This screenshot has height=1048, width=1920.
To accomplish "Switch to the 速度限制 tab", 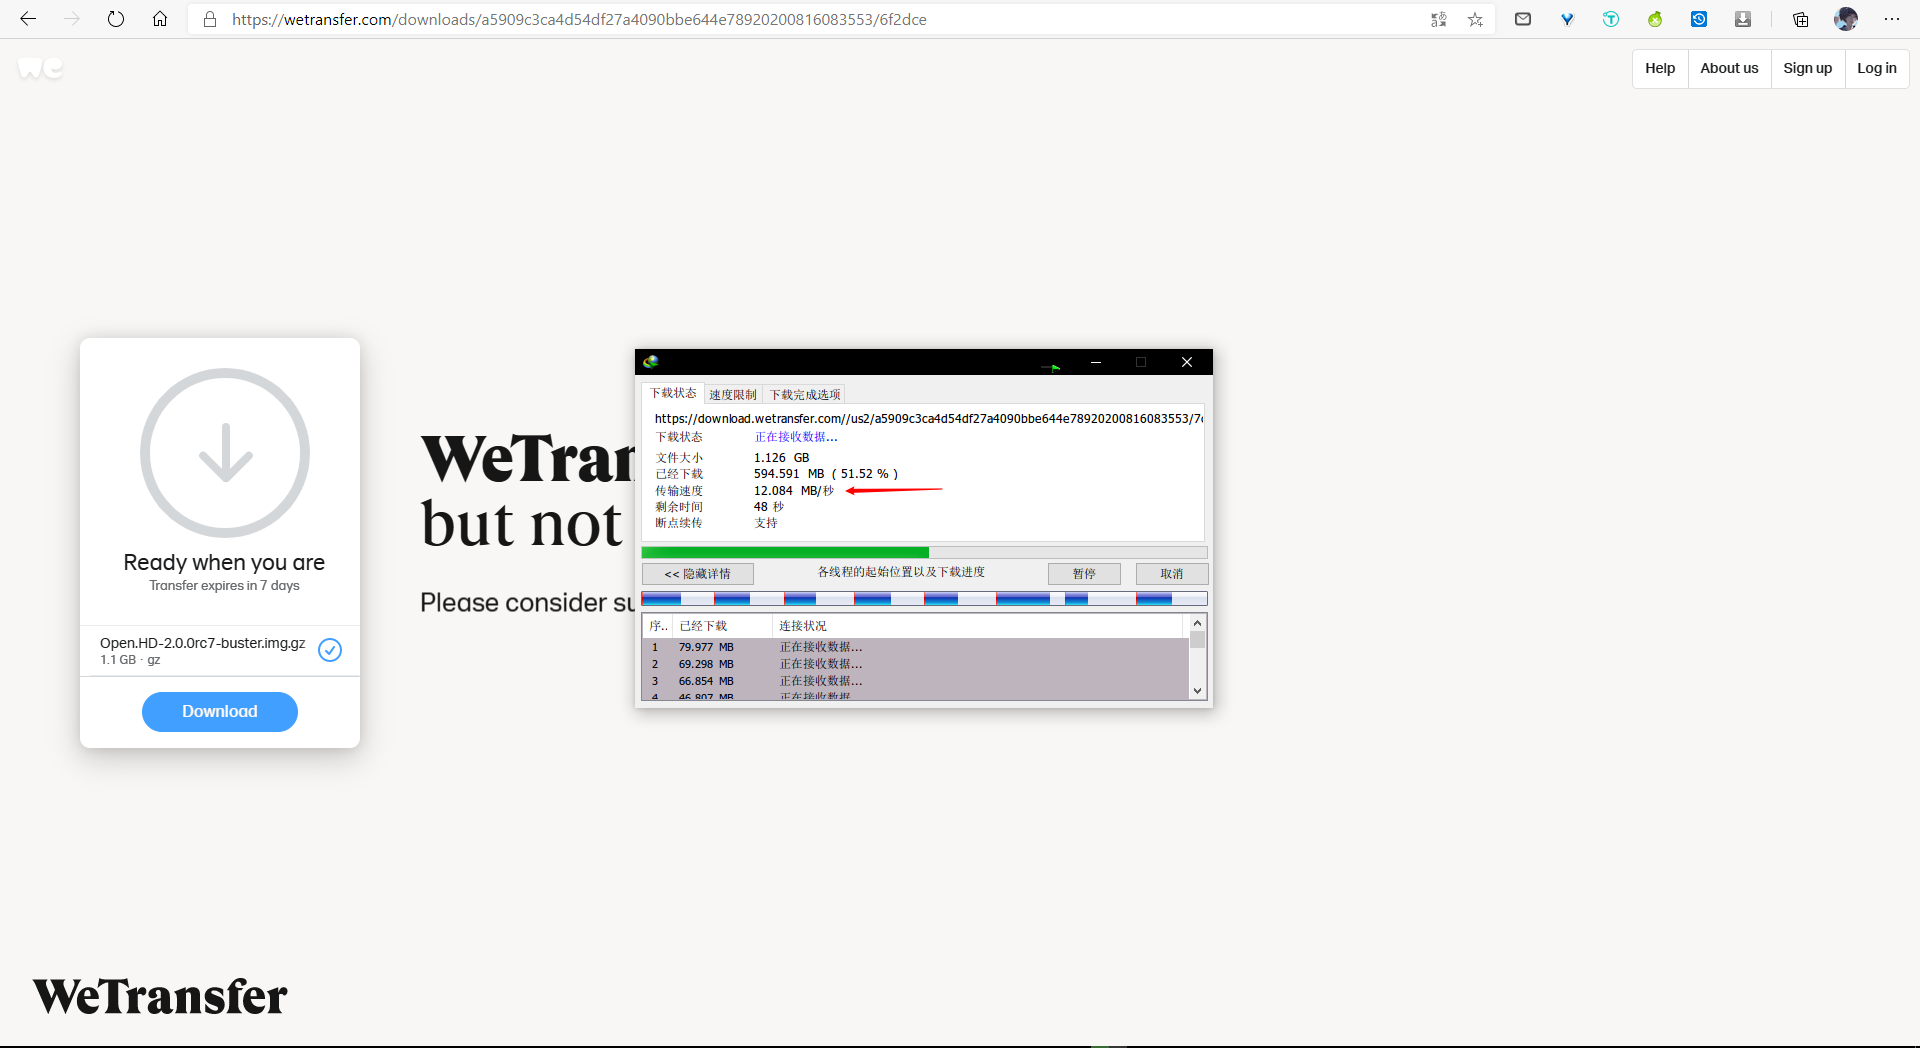I will pyautogui.click(x=733, y=395).
